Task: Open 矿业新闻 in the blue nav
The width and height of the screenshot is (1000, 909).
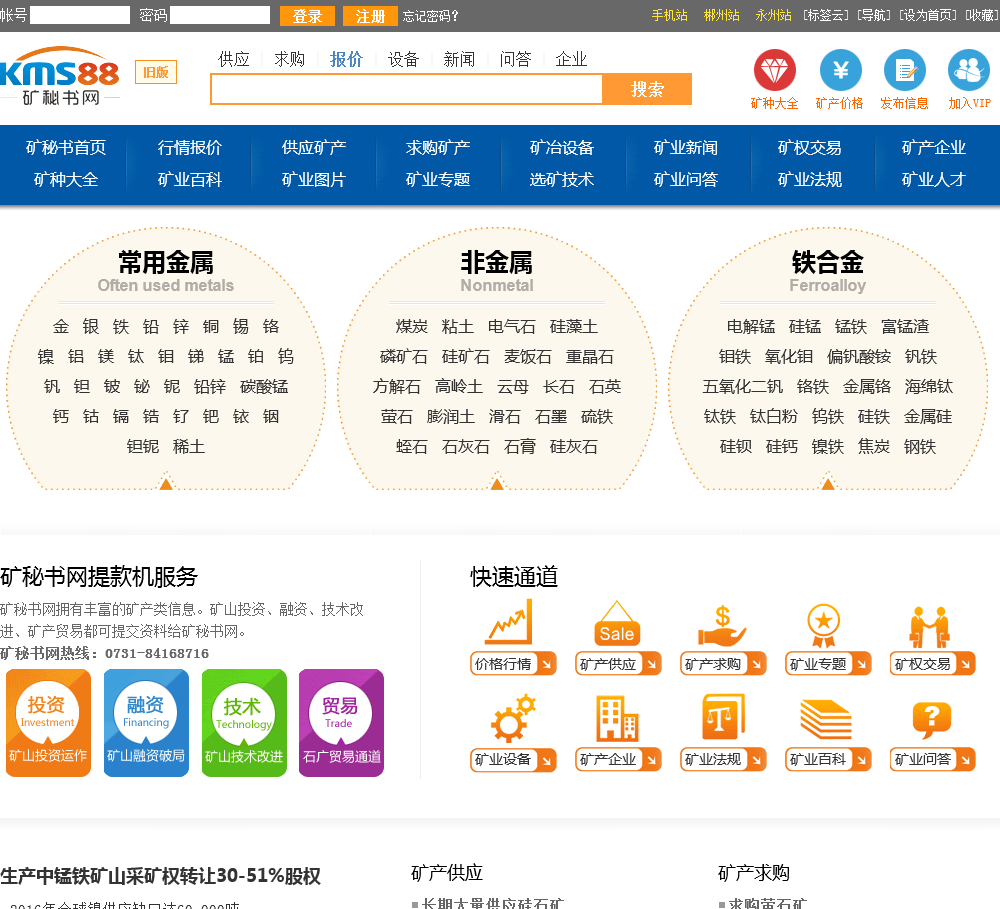Action: 686,147
